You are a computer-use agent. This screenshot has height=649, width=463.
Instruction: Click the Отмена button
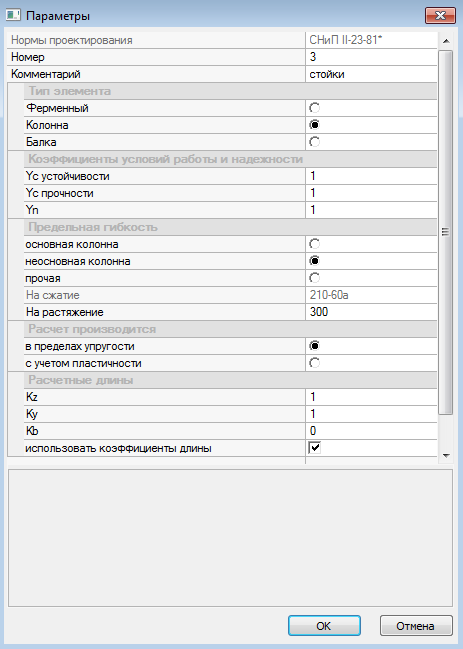(x=416, y=625)
